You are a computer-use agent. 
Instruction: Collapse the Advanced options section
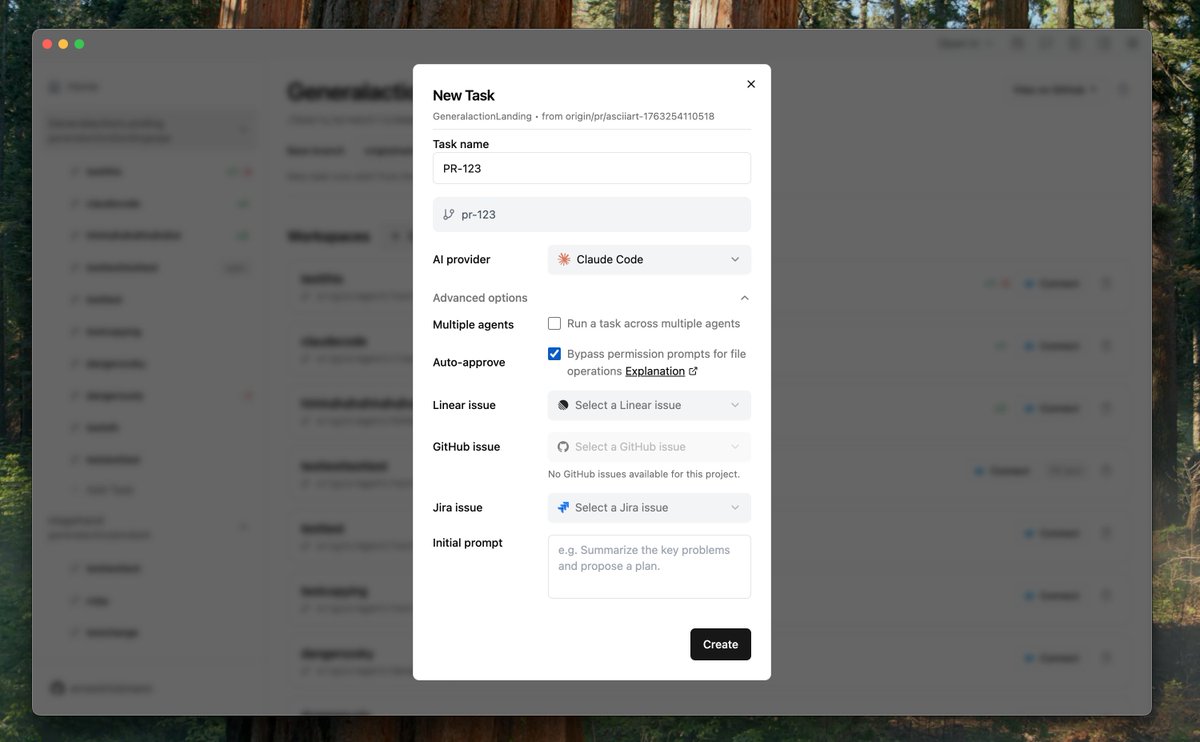point(591,298)
